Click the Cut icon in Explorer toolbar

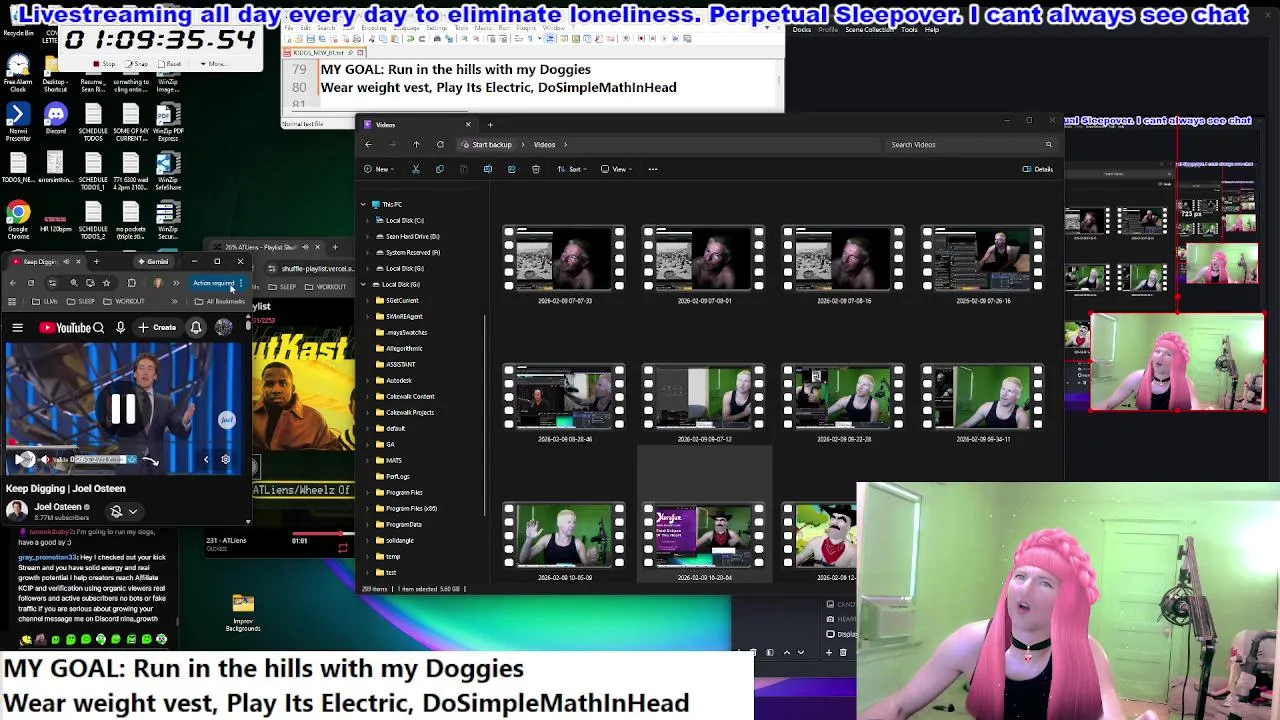pos(416,169)
